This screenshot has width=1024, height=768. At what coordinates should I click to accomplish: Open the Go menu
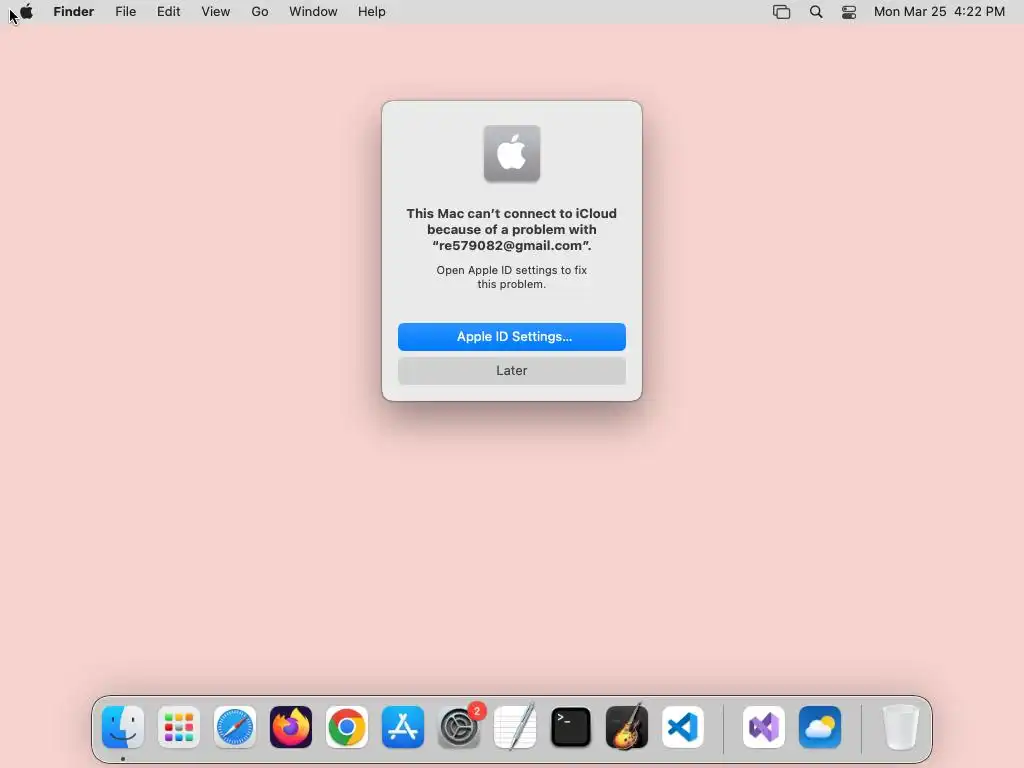coord(260,12)
